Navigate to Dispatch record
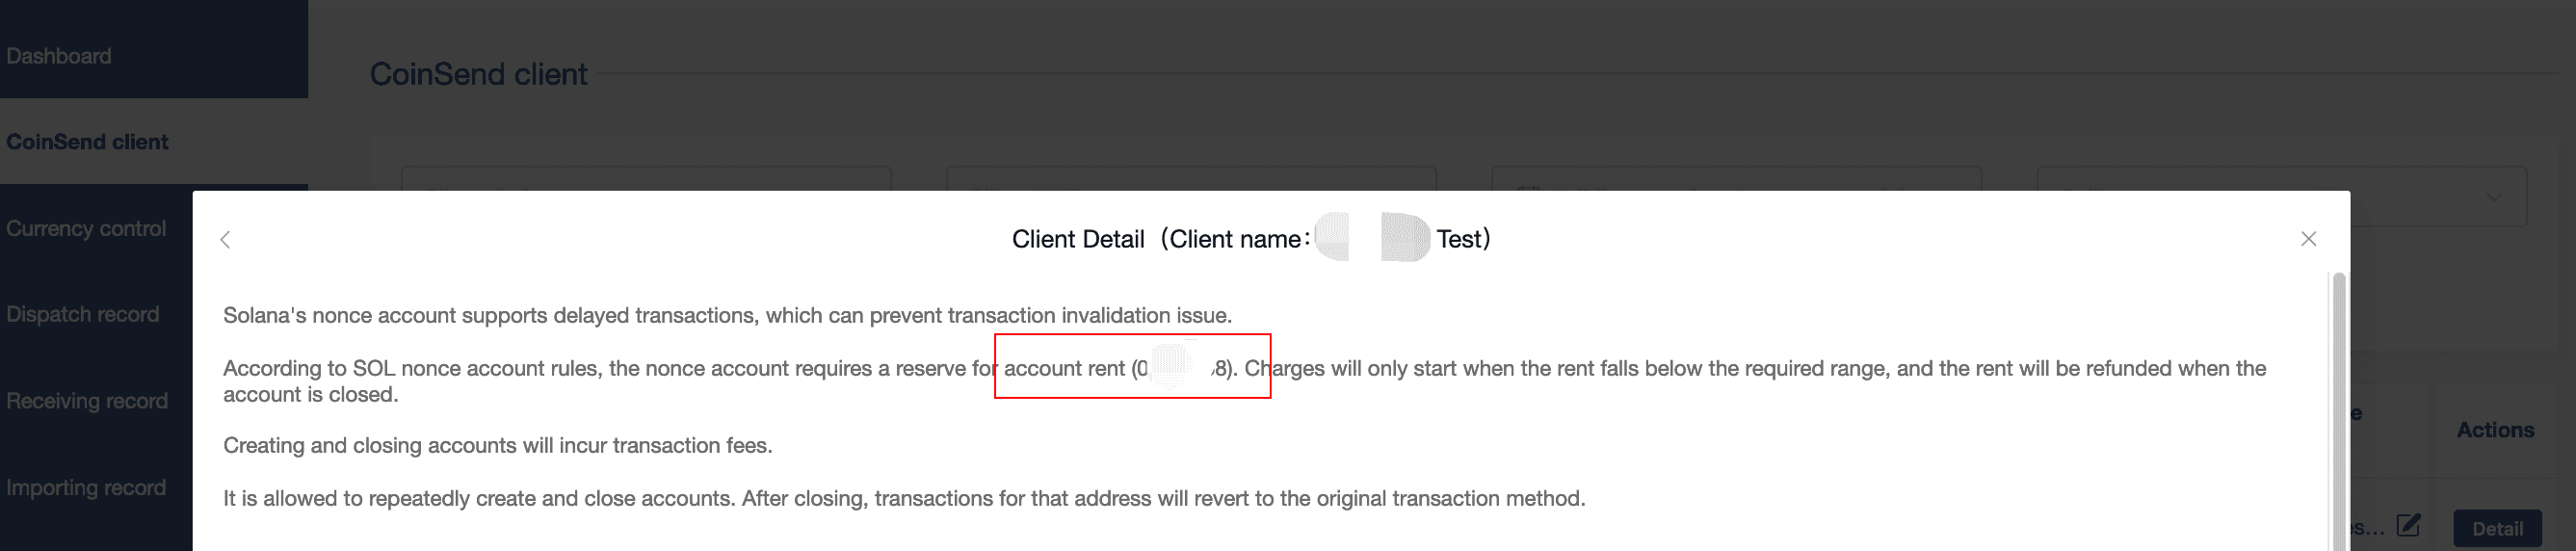2576x551 pixels. pos(83,314)
